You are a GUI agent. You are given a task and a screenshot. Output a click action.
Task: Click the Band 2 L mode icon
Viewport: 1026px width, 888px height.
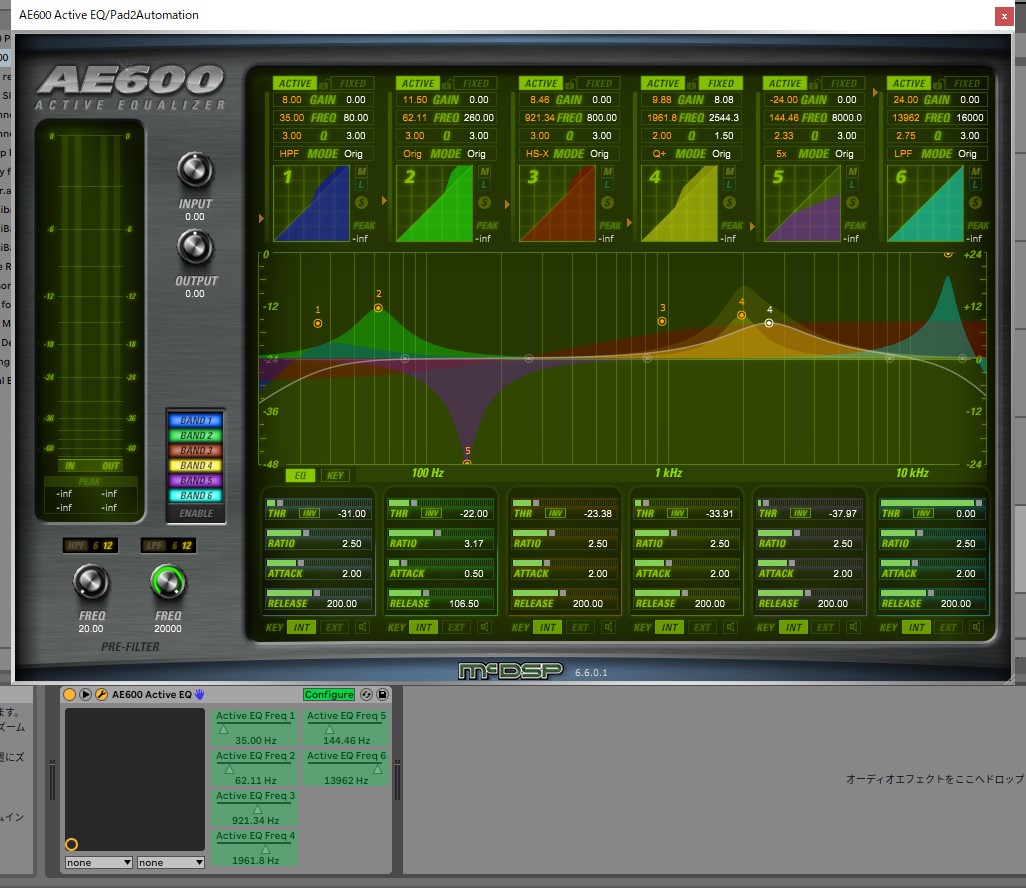(484, 186)
